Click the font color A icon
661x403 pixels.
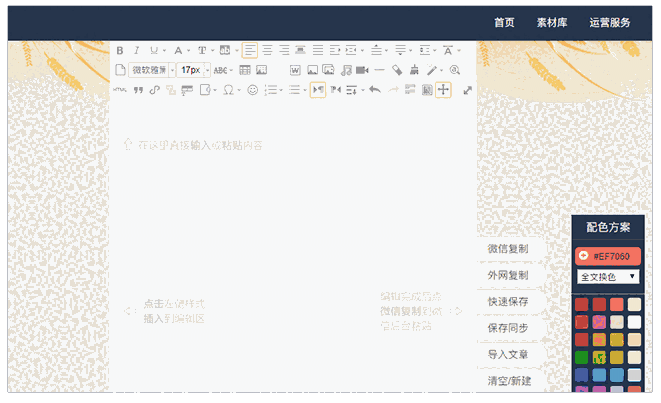click(x=178, y=51)
